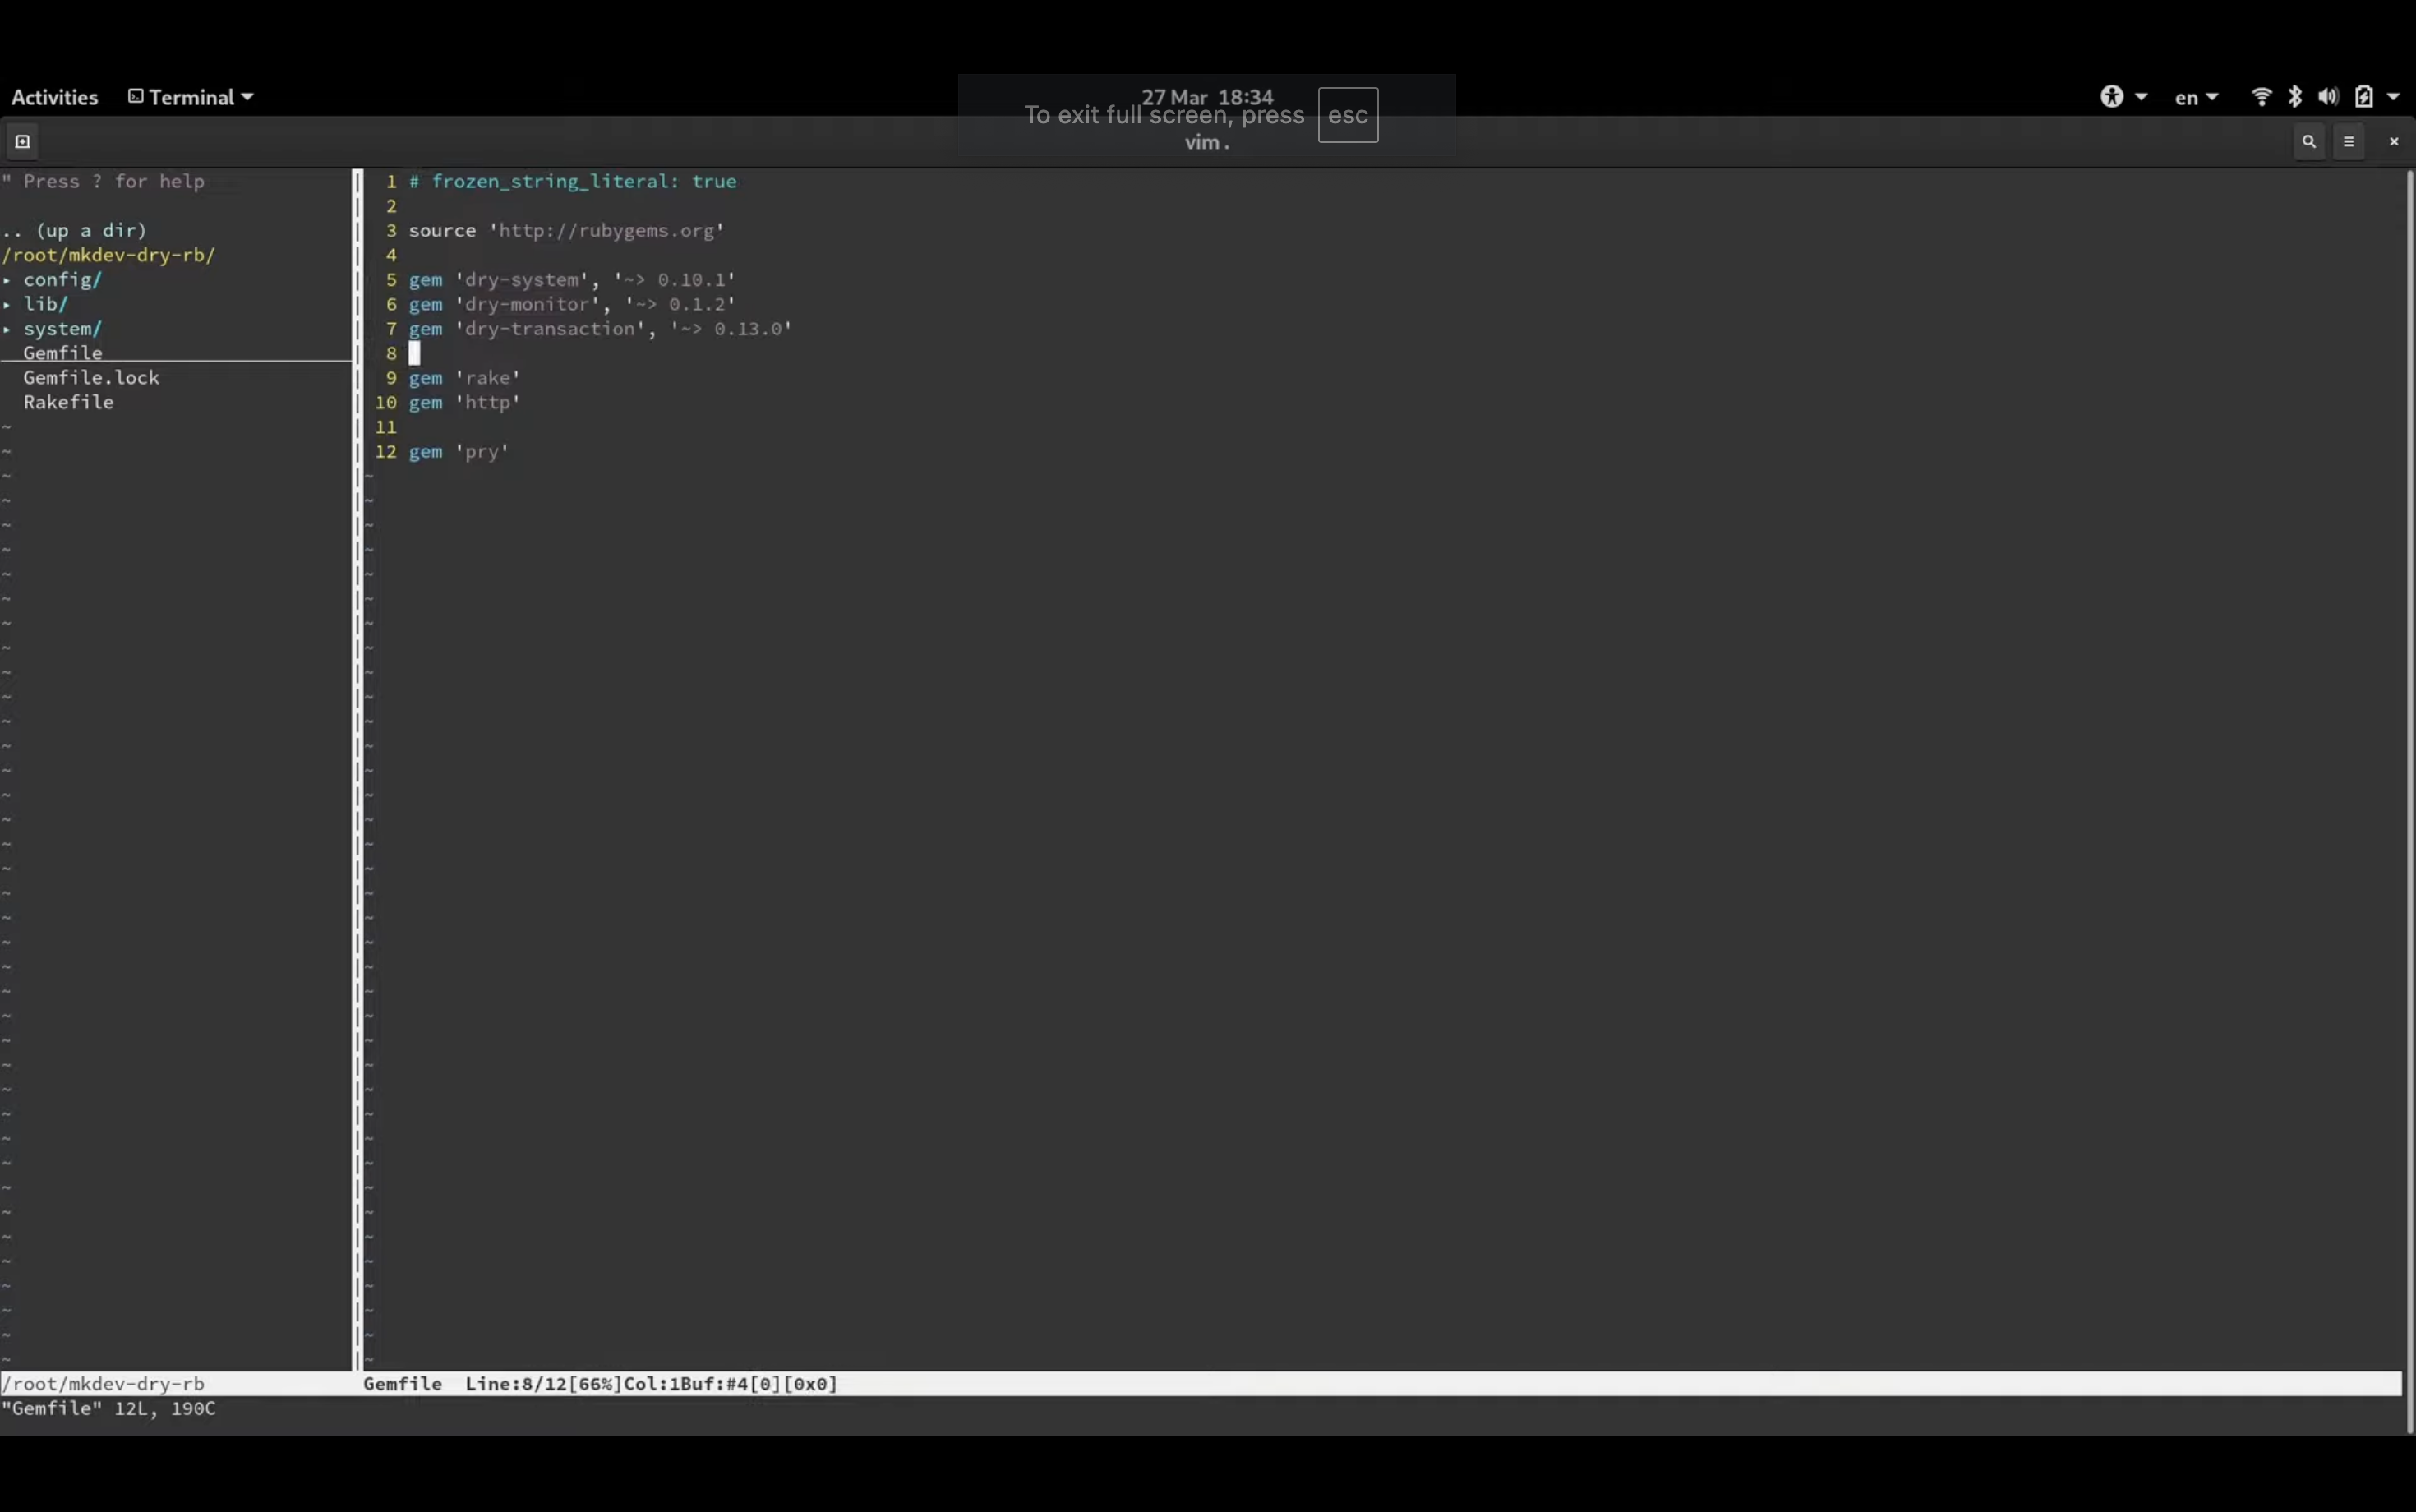Viewport: 2416px width, 1512px height.
Task: Click '.. (up a dir)' entry
Action: pyautogui.click(x=74, y=230)
